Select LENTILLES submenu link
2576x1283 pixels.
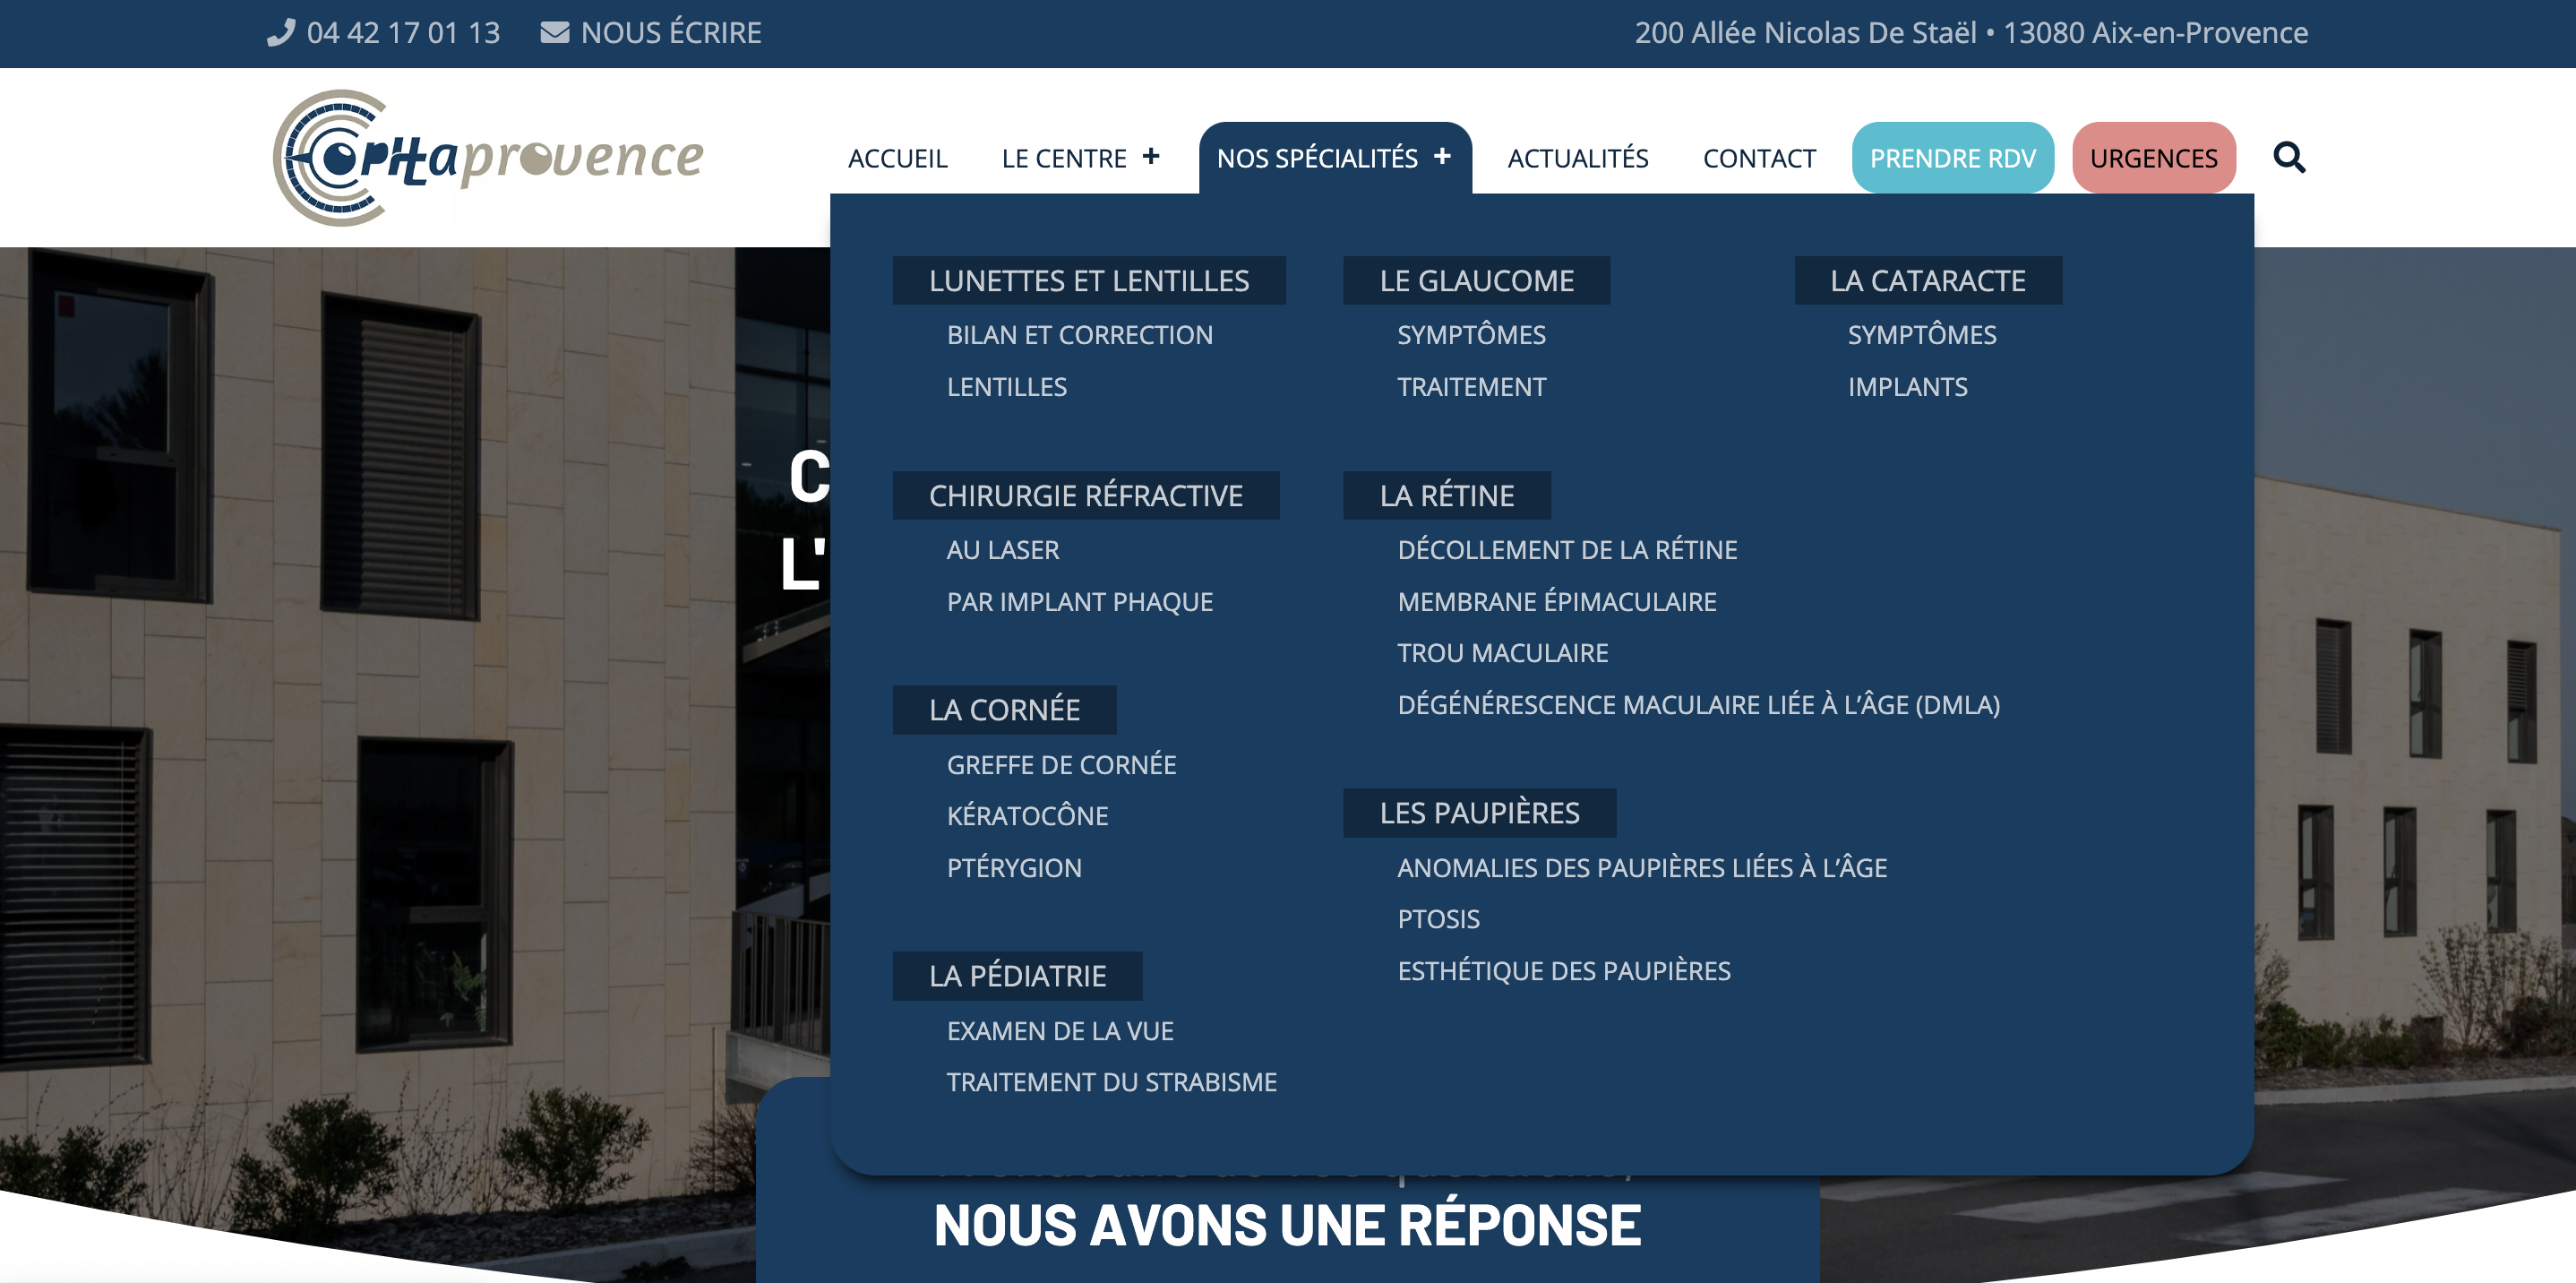(1006, 387)
